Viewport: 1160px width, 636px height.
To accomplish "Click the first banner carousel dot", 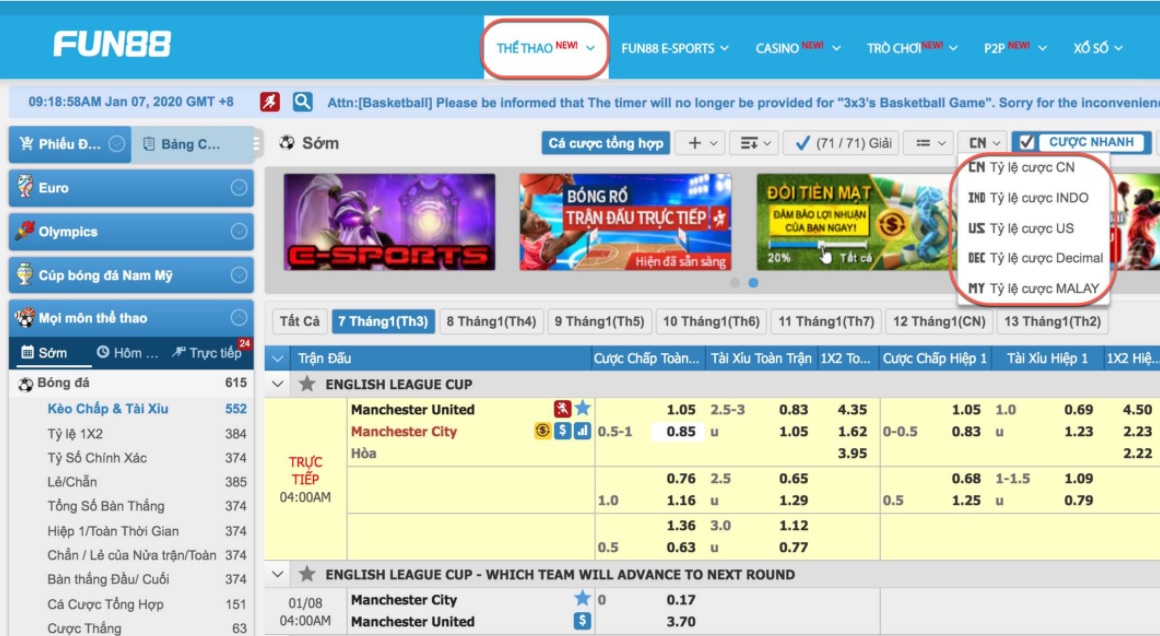I will click(x=735, y=283).
